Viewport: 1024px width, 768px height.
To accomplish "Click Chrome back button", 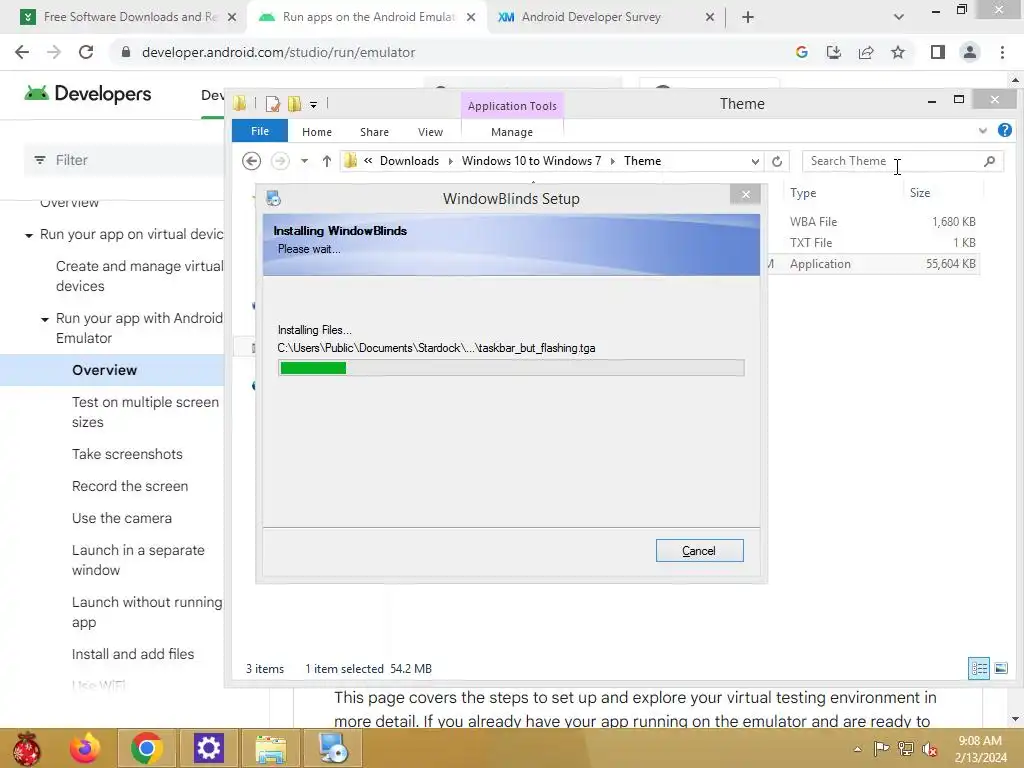I will pos(22,52).
